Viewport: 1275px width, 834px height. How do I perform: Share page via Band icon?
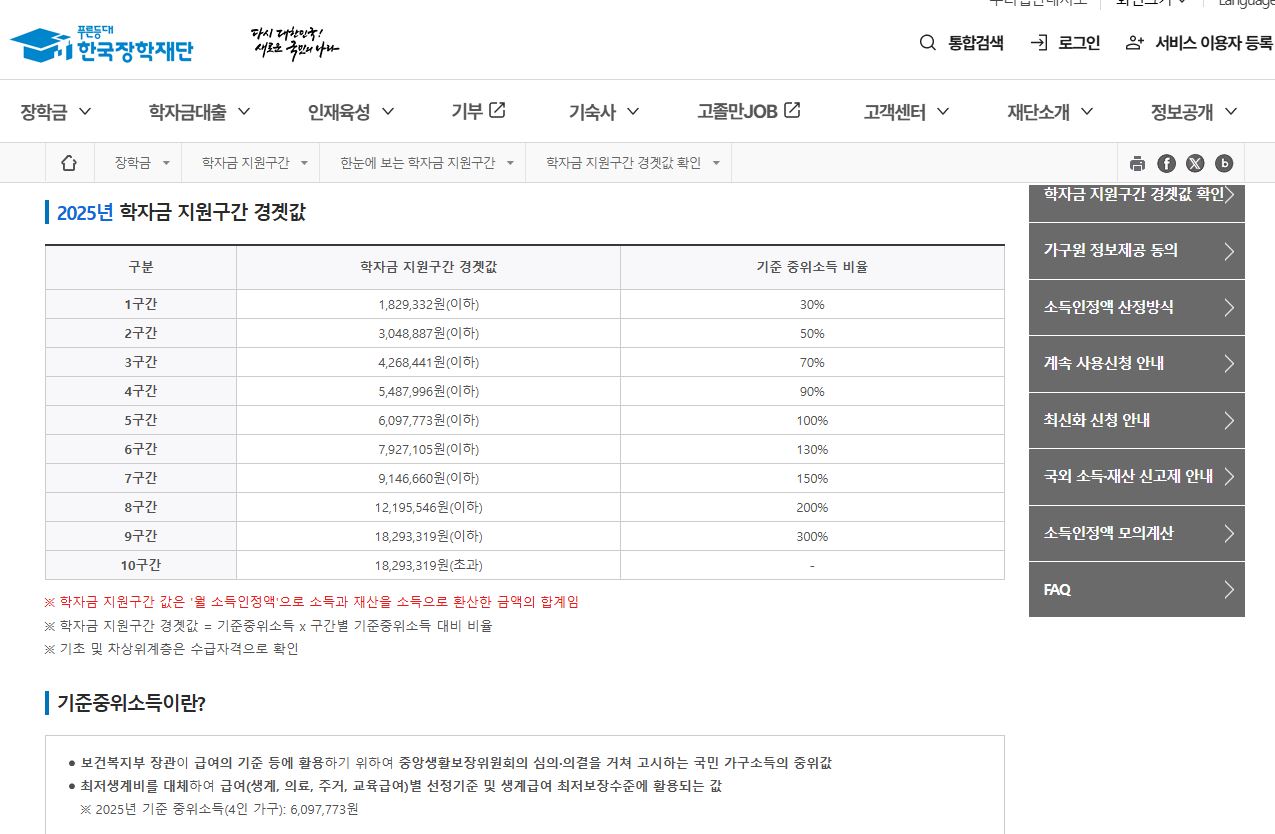click(x=1224, y=164)
